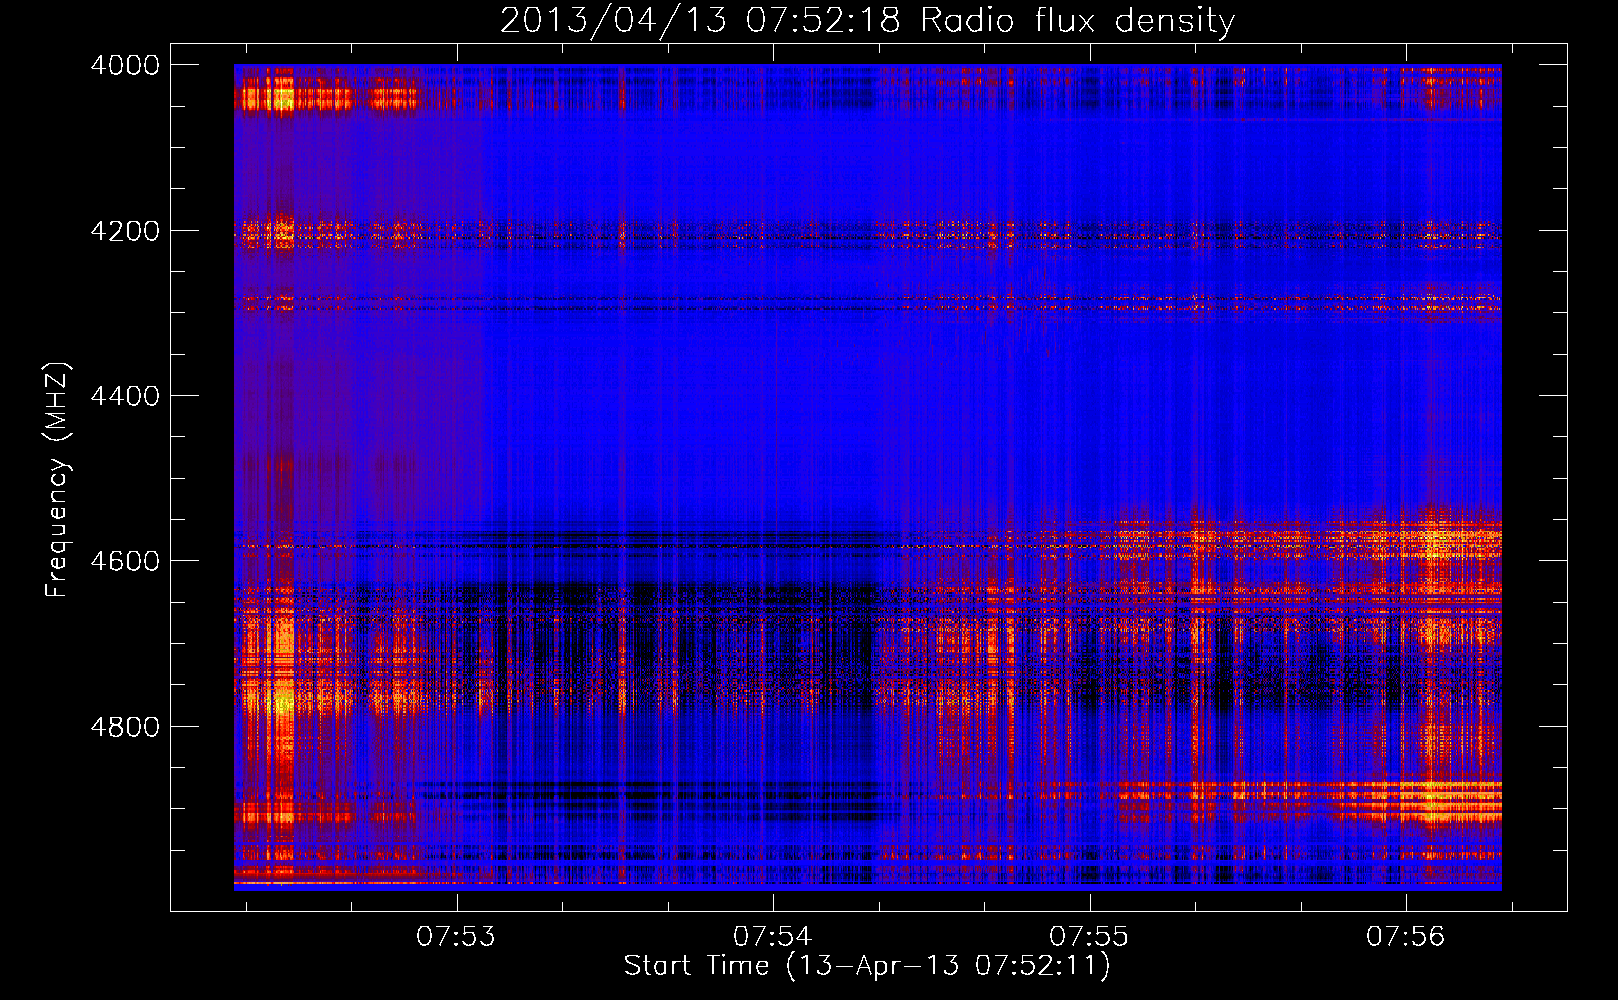Image resolution: width=1618 pixels, height=1000 pixels.
Task: Click the 07:55 time axis label
Action: (x=1089, y=936)
